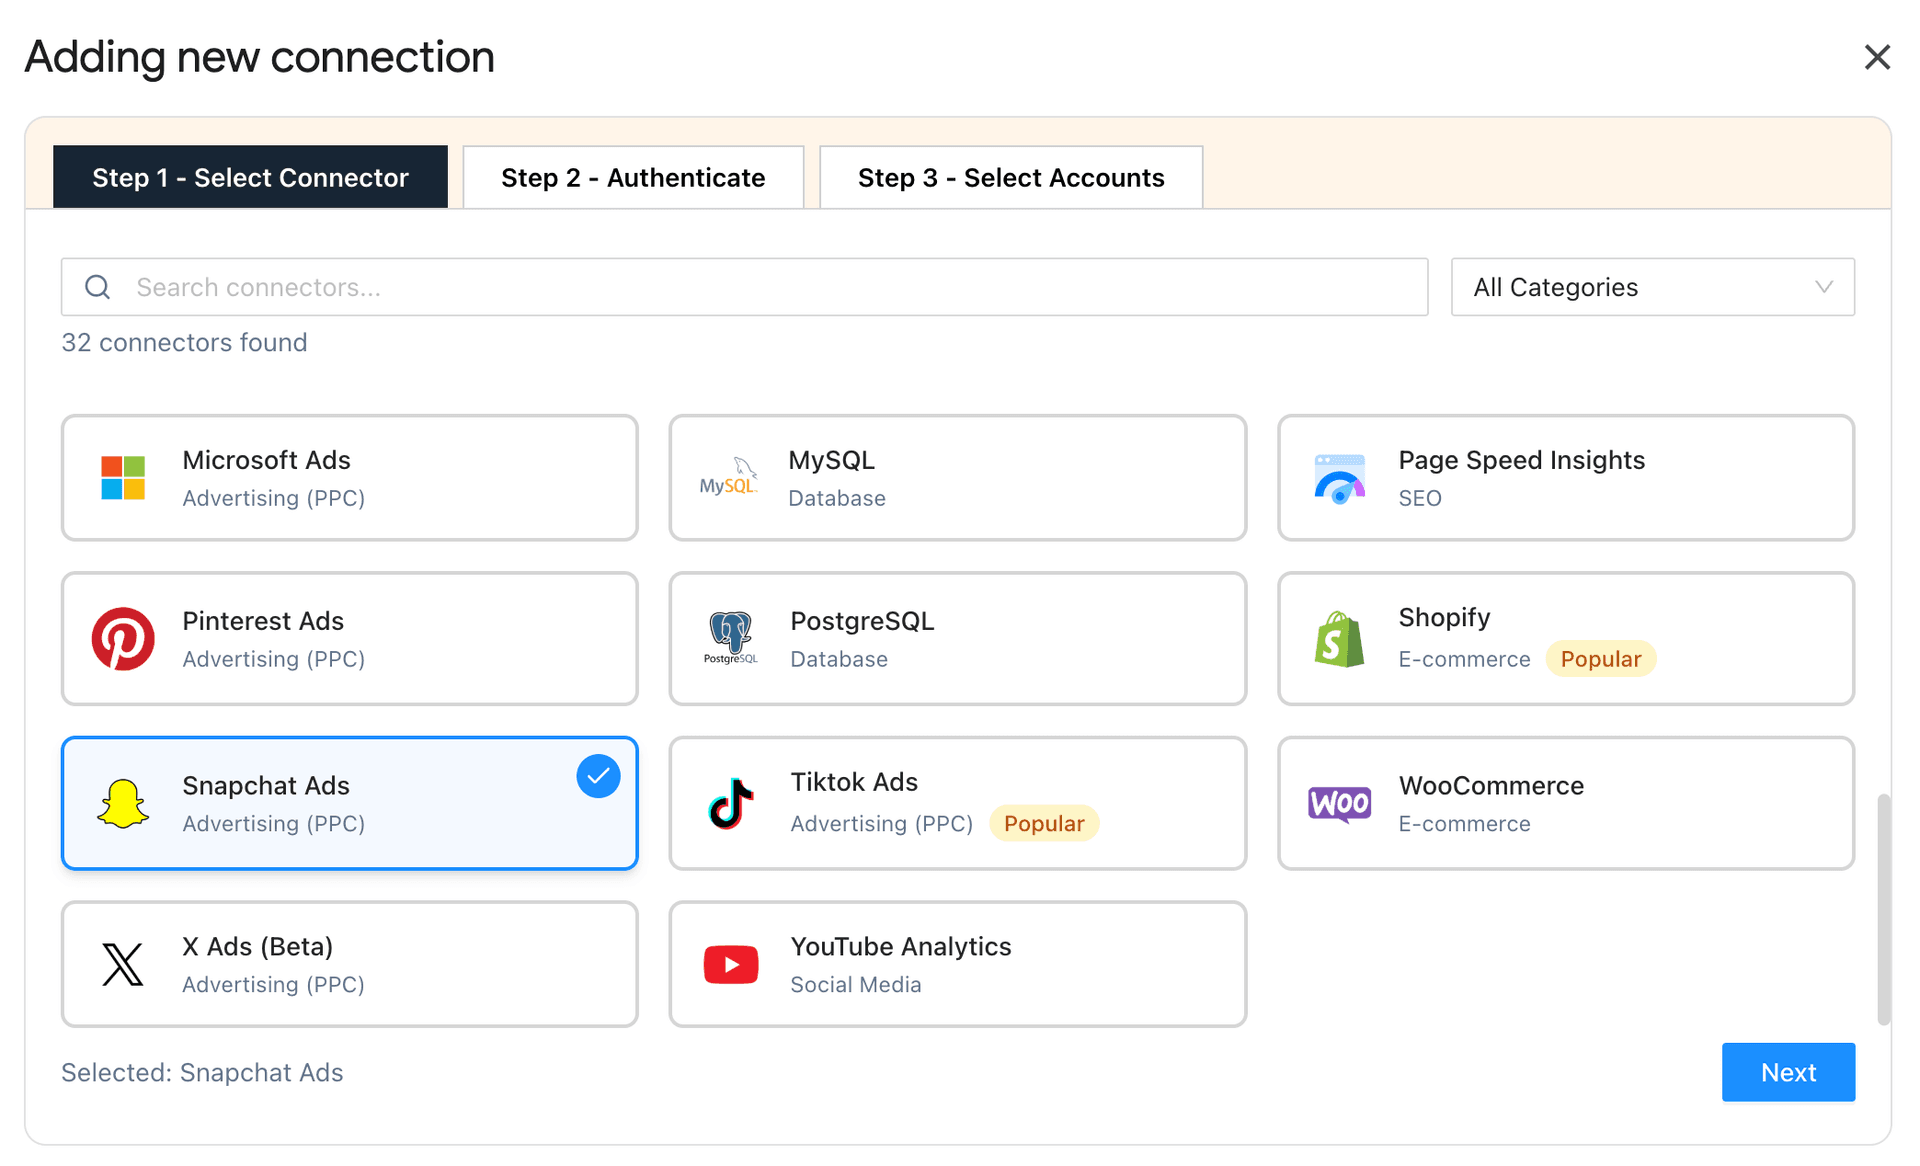1920x1166 pixels.
Task: Click the PostgreSQL elephant icon
Action: 730,639
